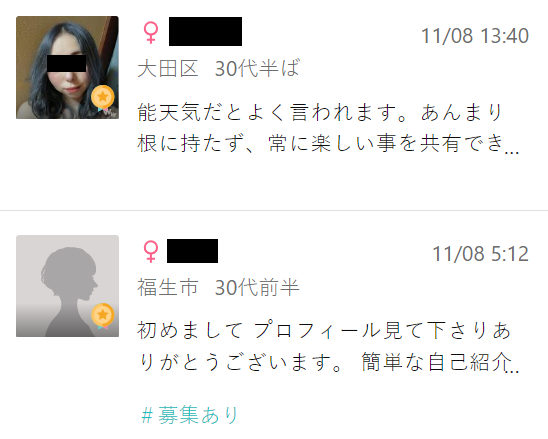Open the 大田区 user's profile photo
This screenshot has width=548, height=439.
[67, 67]
